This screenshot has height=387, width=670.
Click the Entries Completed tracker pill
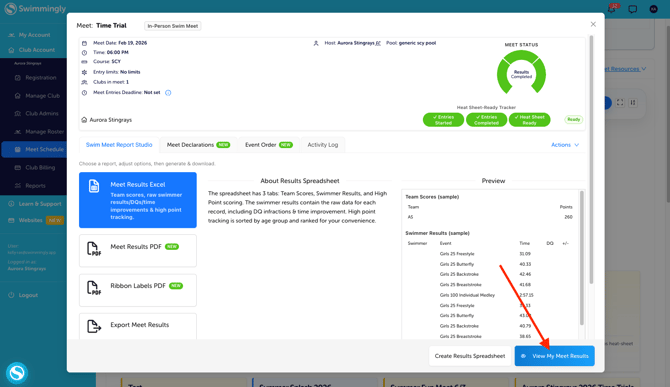[486, 120]
